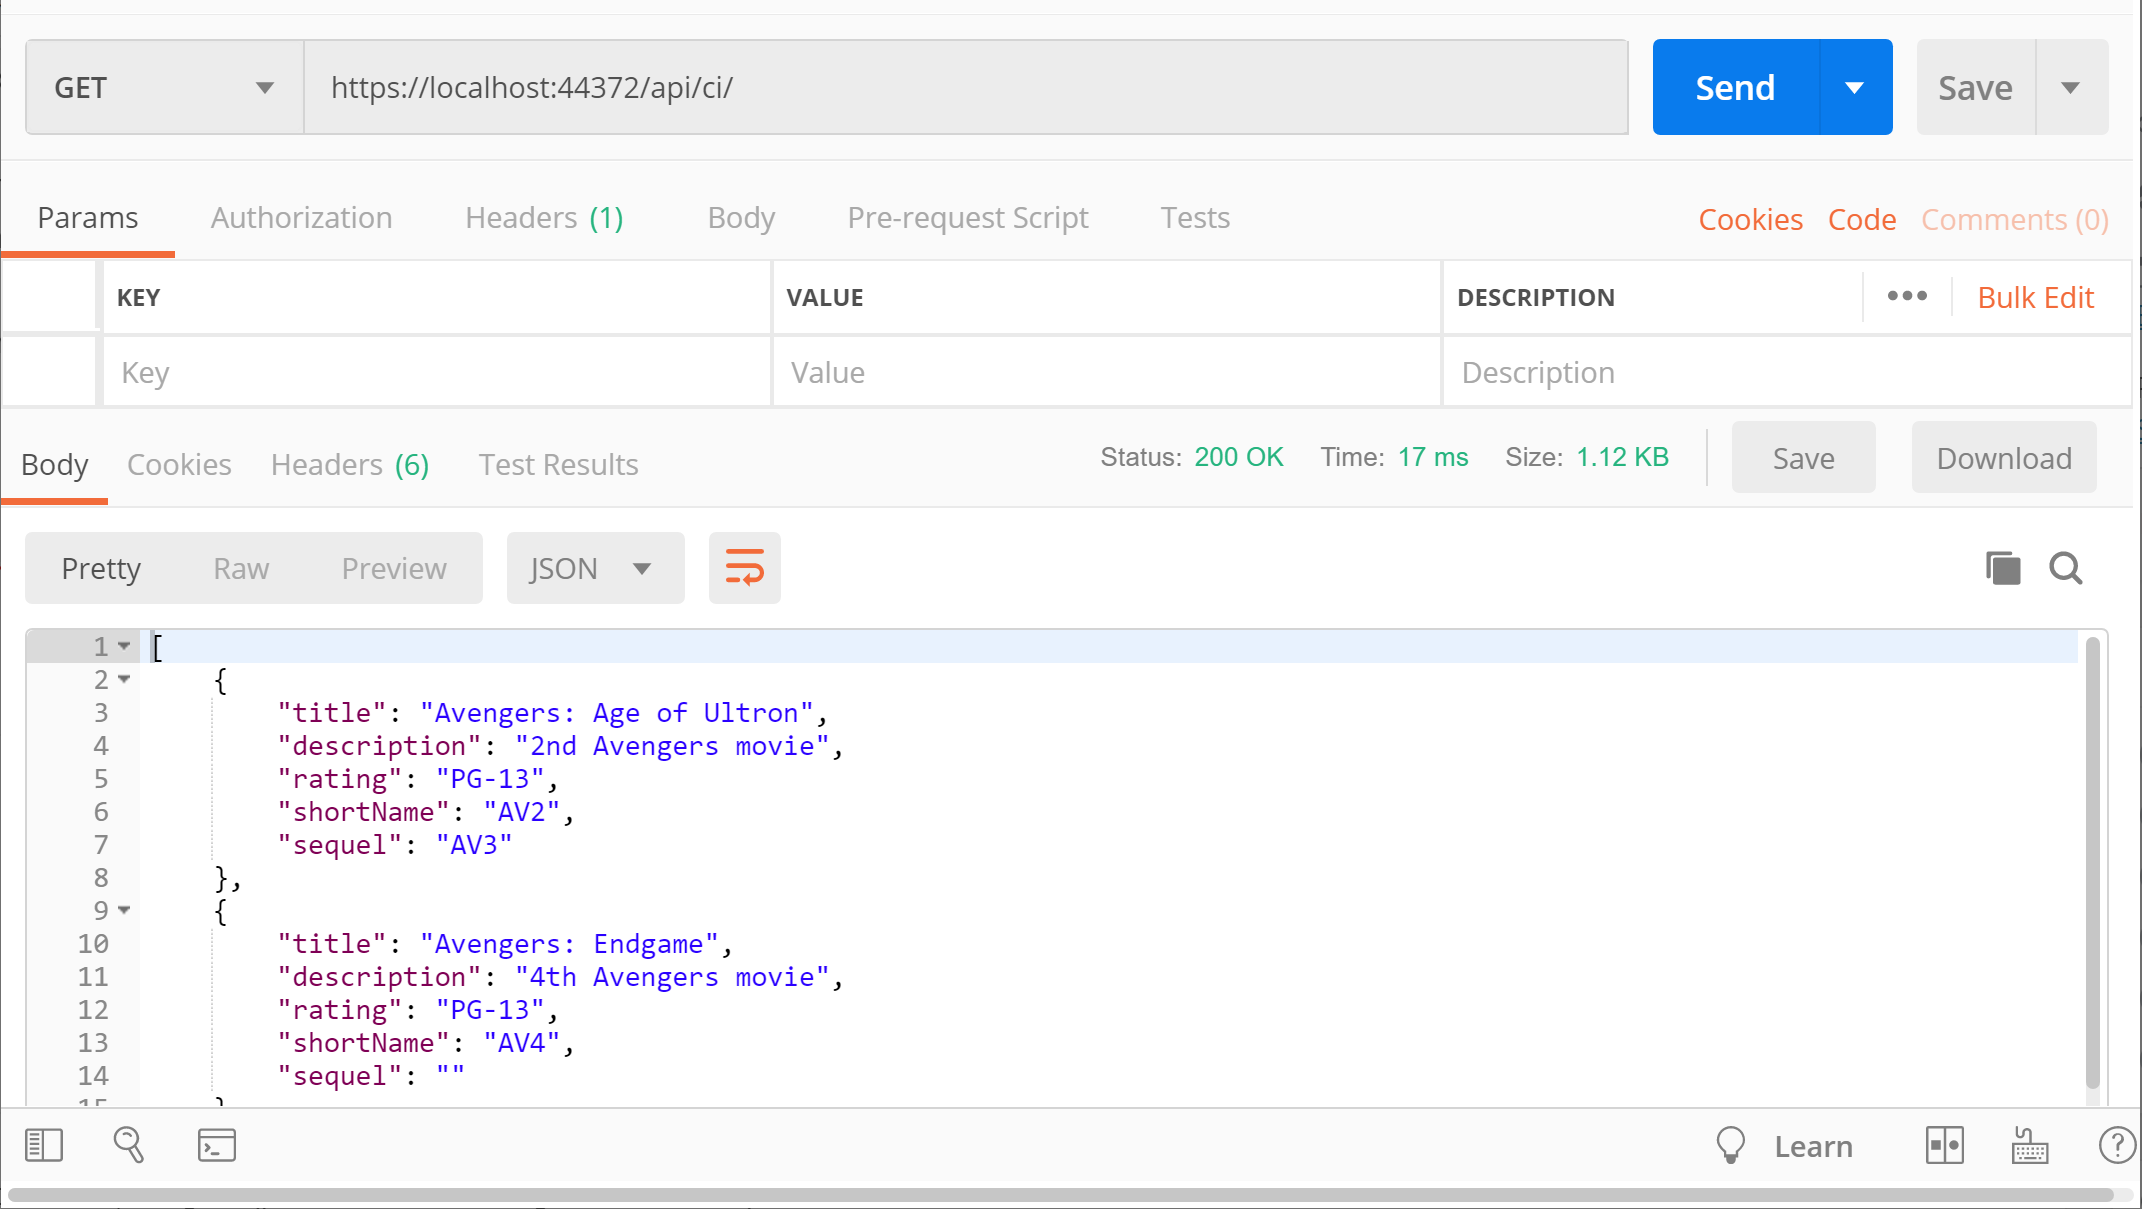Click the Send request button
Image resolution: width=2149 pixels, height=1209 pixels.
[1734, 89]
